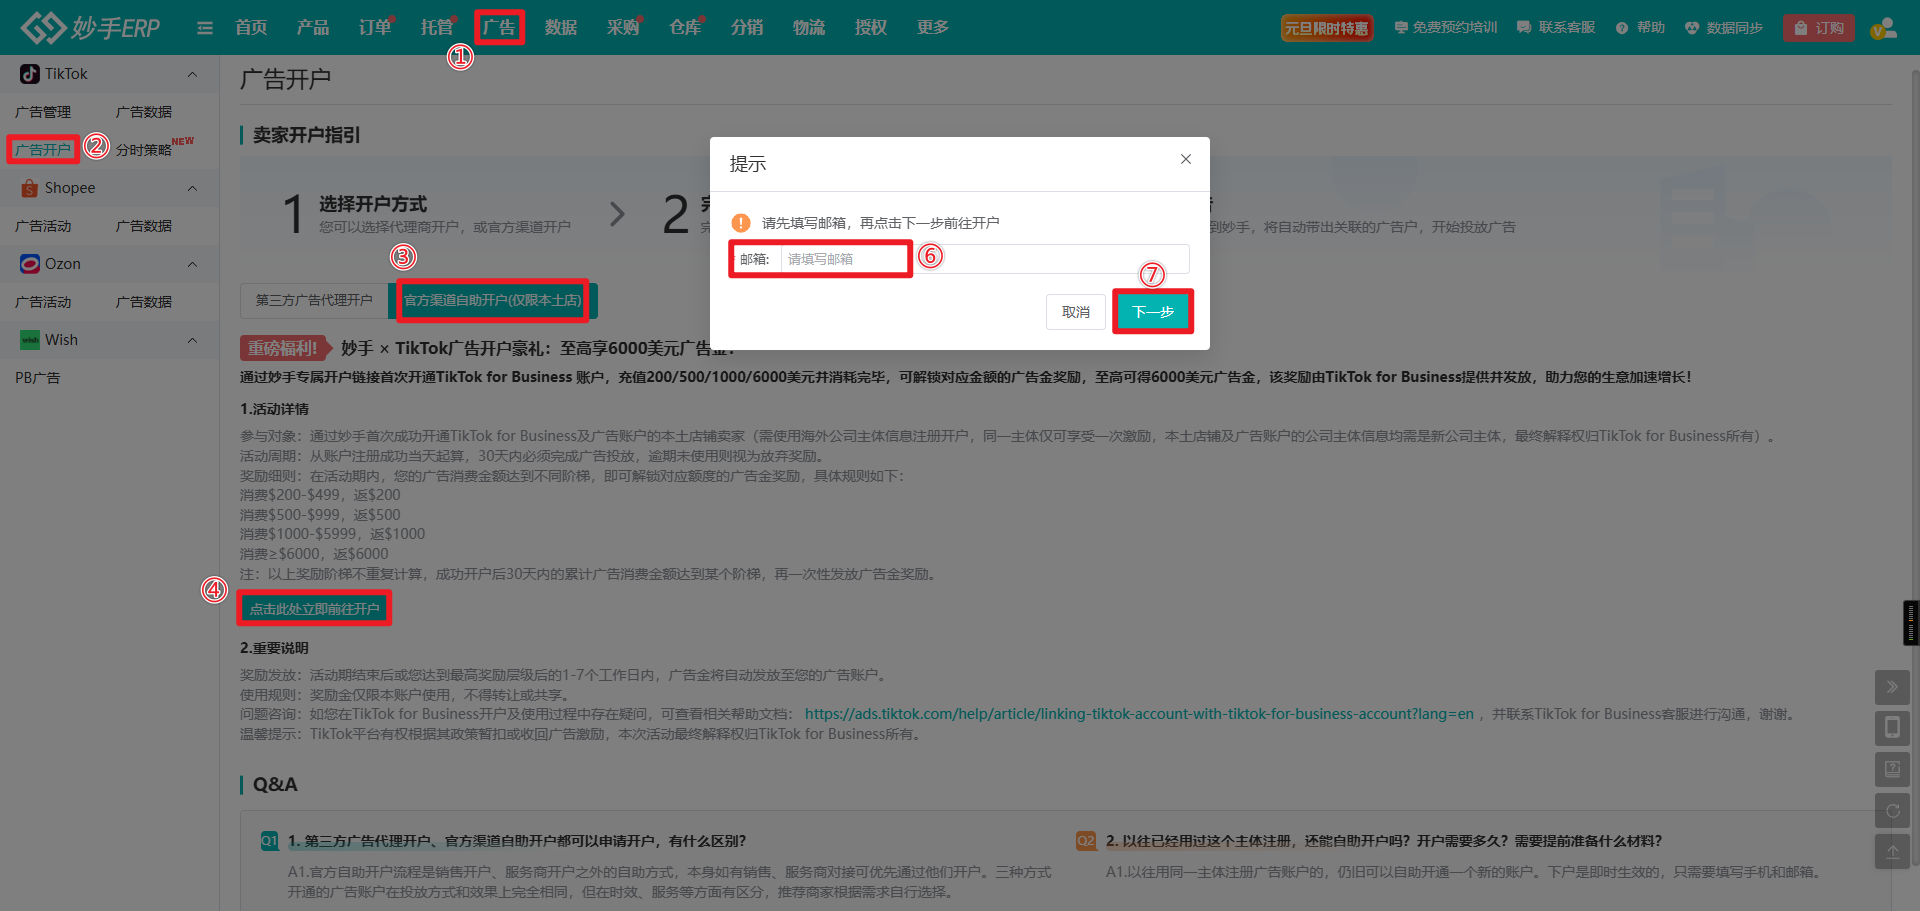This screenshot has height=911, width=1920.
Task: Select 广告活动 under Ozon
Action: point(43,302)
